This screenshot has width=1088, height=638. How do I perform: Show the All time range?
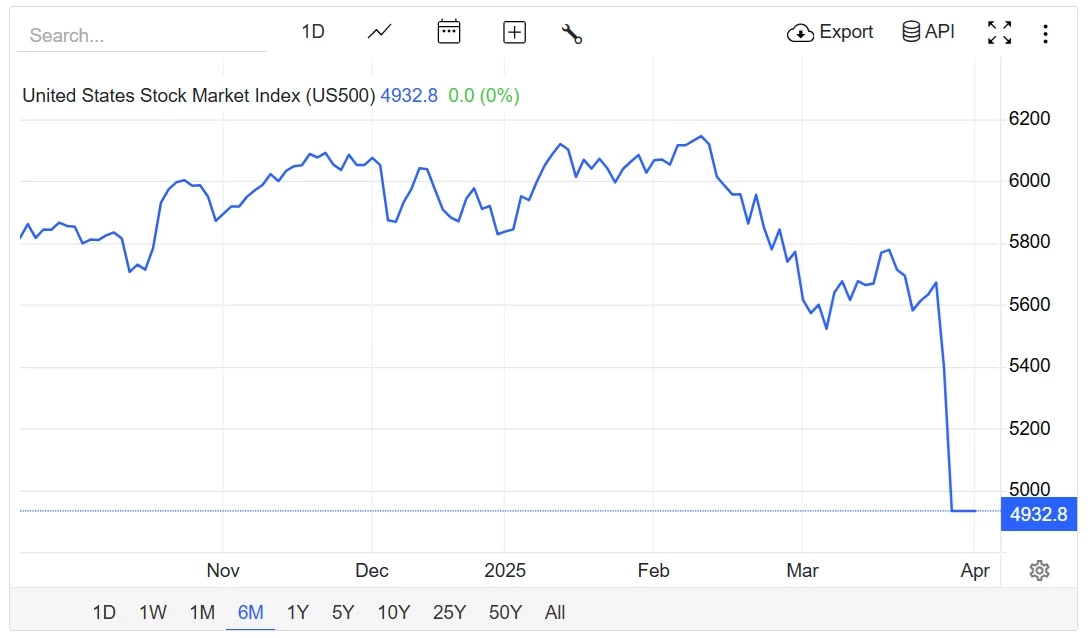[555, 612]
